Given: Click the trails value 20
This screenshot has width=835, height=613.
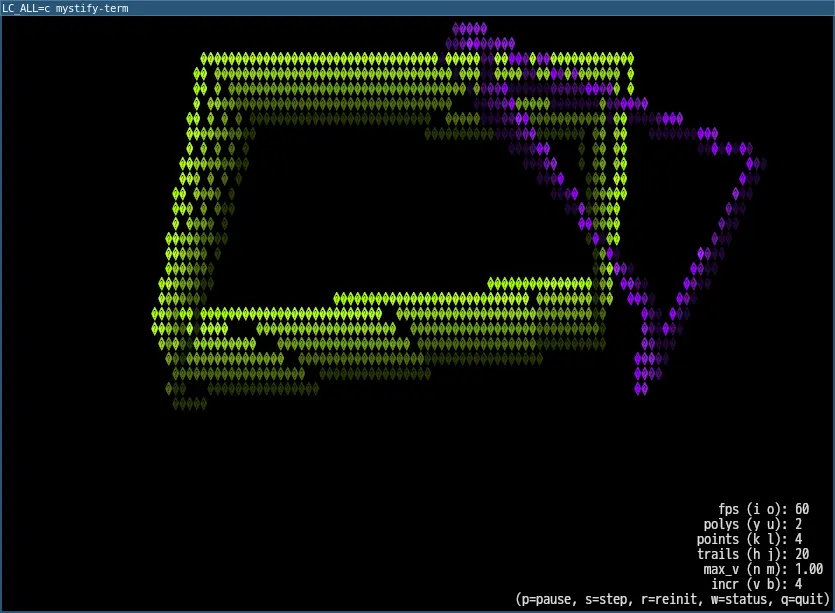Looking at the screenshot, I should 802,554.
